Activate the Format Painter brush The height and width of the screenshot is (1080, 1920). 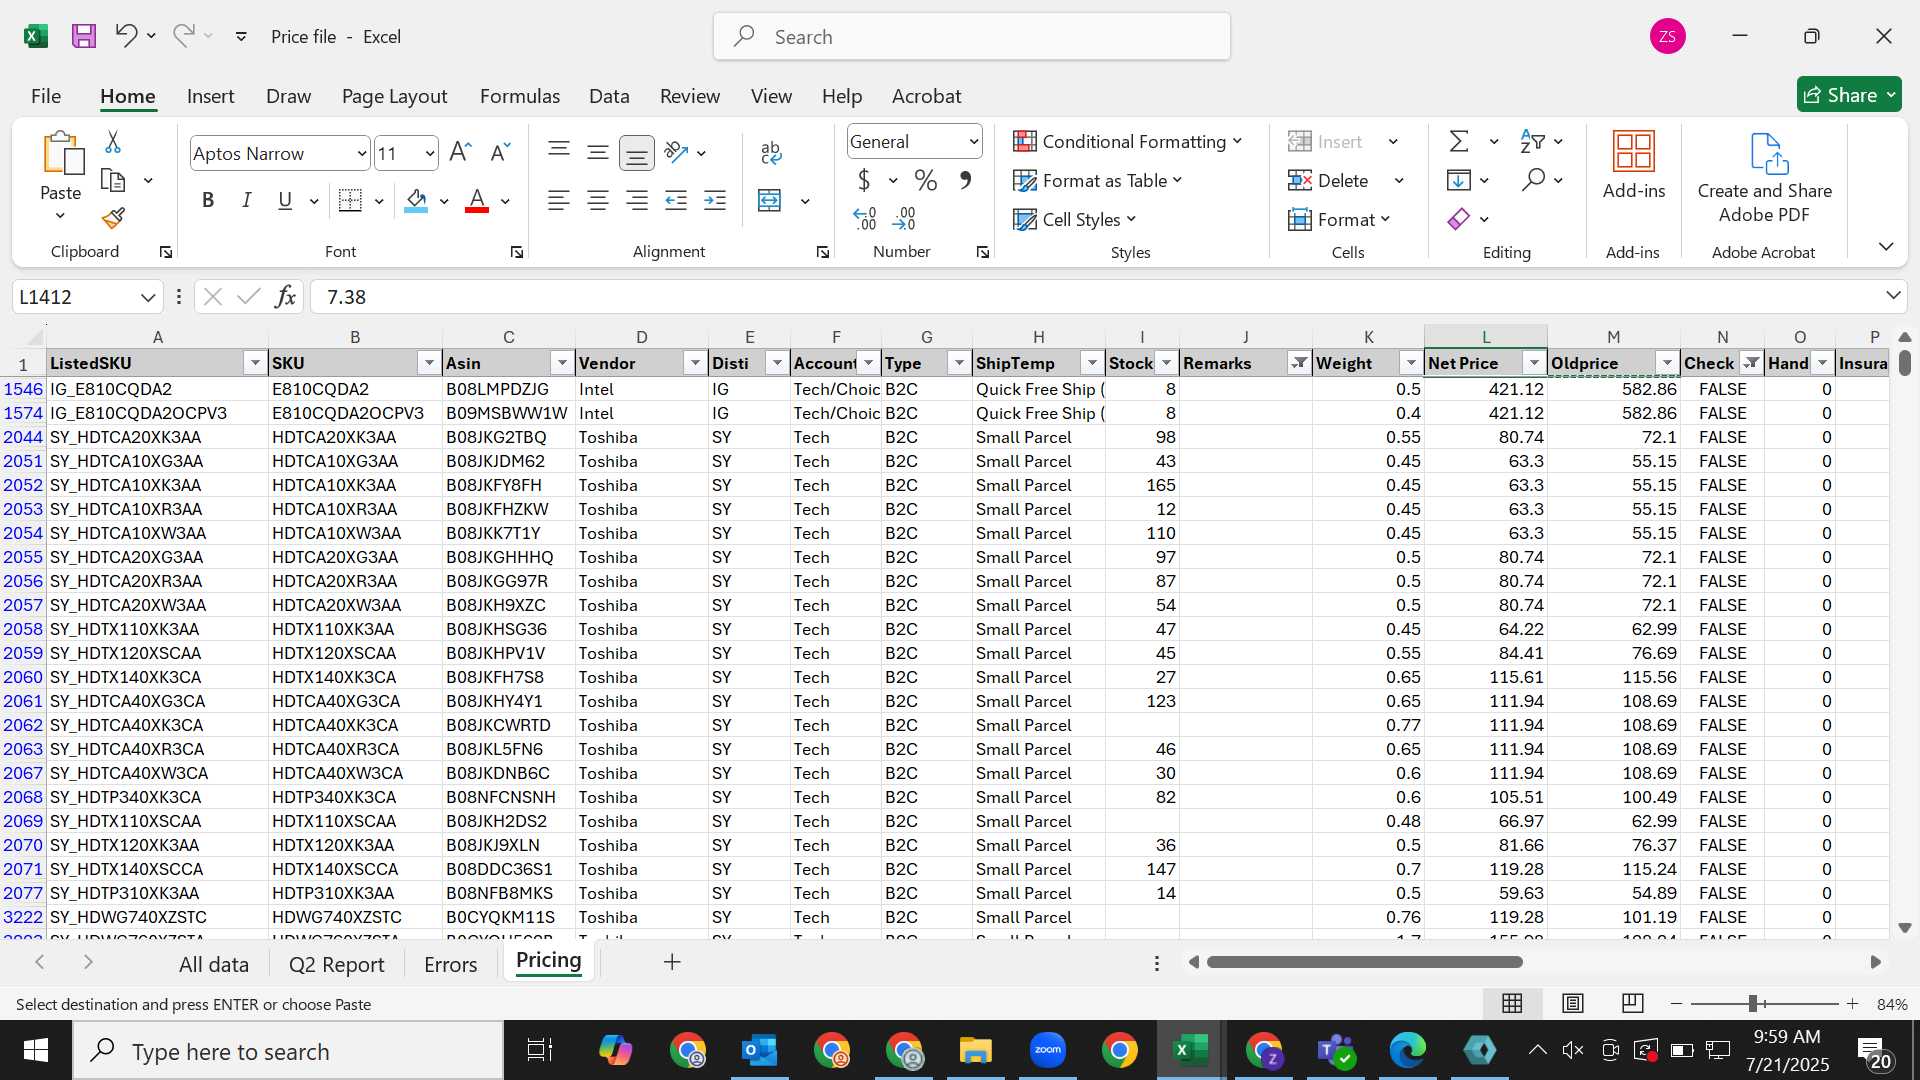pos(113,218)
